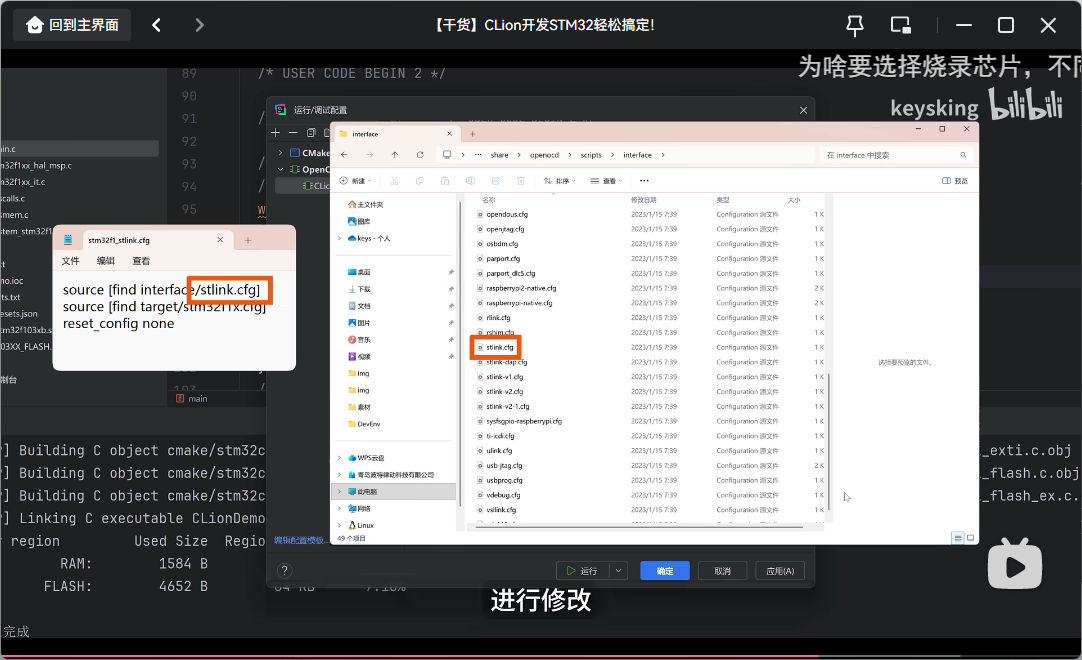Click the Delete trash icon in Explorer toolbar

521,181
